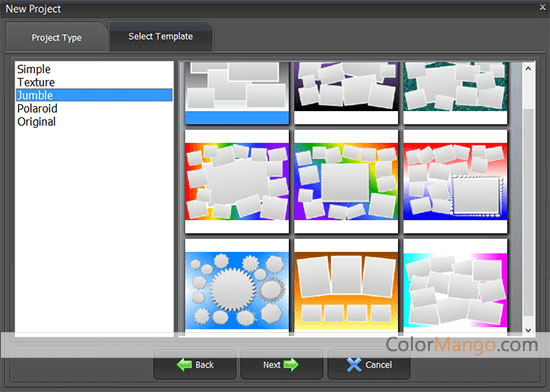Choose the rainbow template with center square

click(x=346, y=181)
